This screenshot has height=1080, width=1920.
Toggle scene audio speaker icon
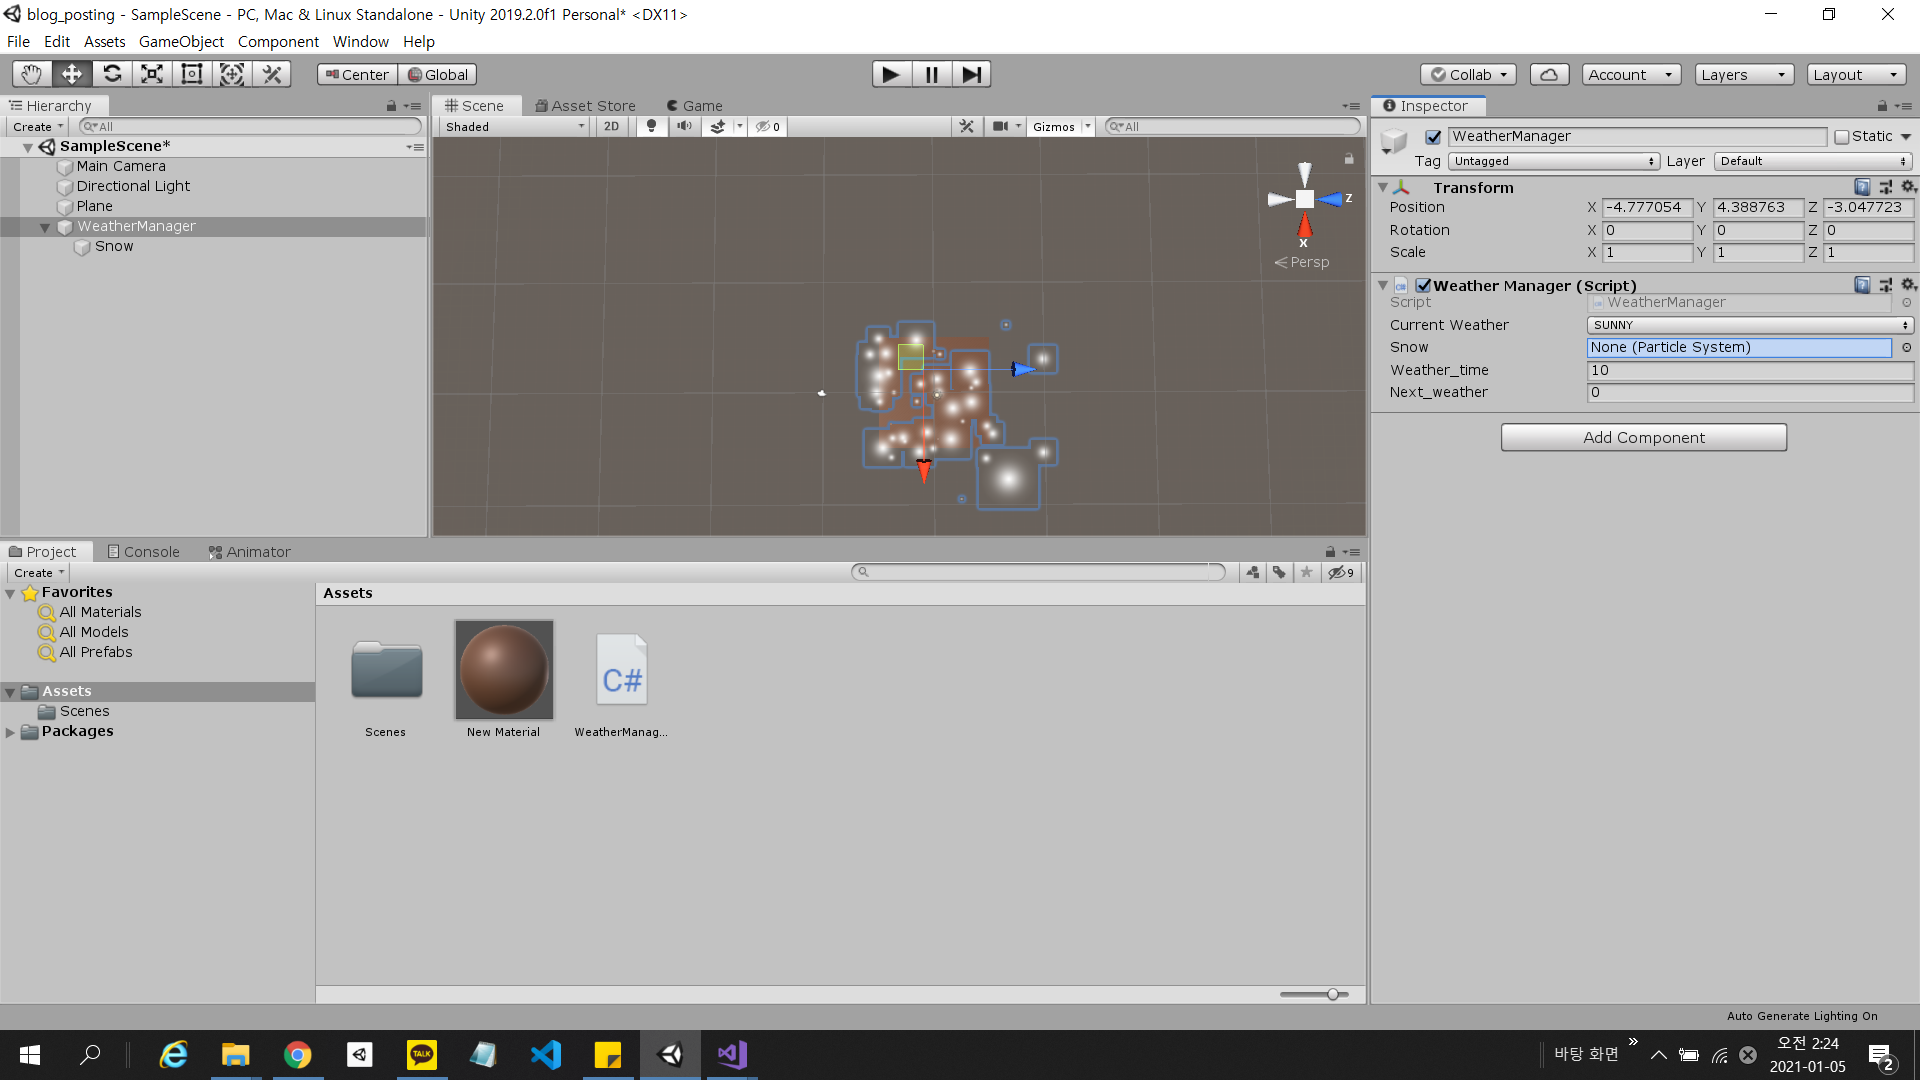pyautogui.click(x=684, y=126)
